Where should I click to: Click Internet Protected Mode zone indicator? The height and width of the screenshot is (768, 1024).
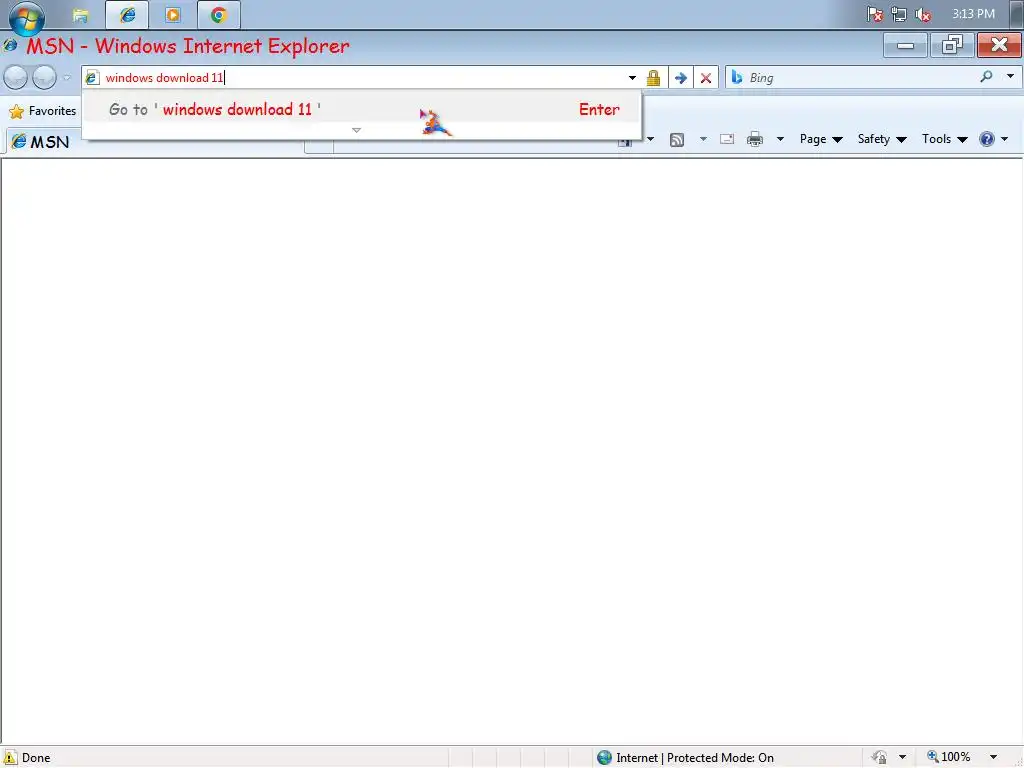click(x=686, y=758)
